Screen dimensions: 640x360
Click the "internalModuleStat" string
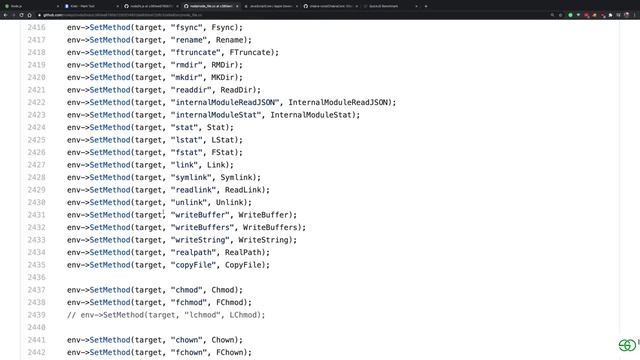tap(216, 115)
